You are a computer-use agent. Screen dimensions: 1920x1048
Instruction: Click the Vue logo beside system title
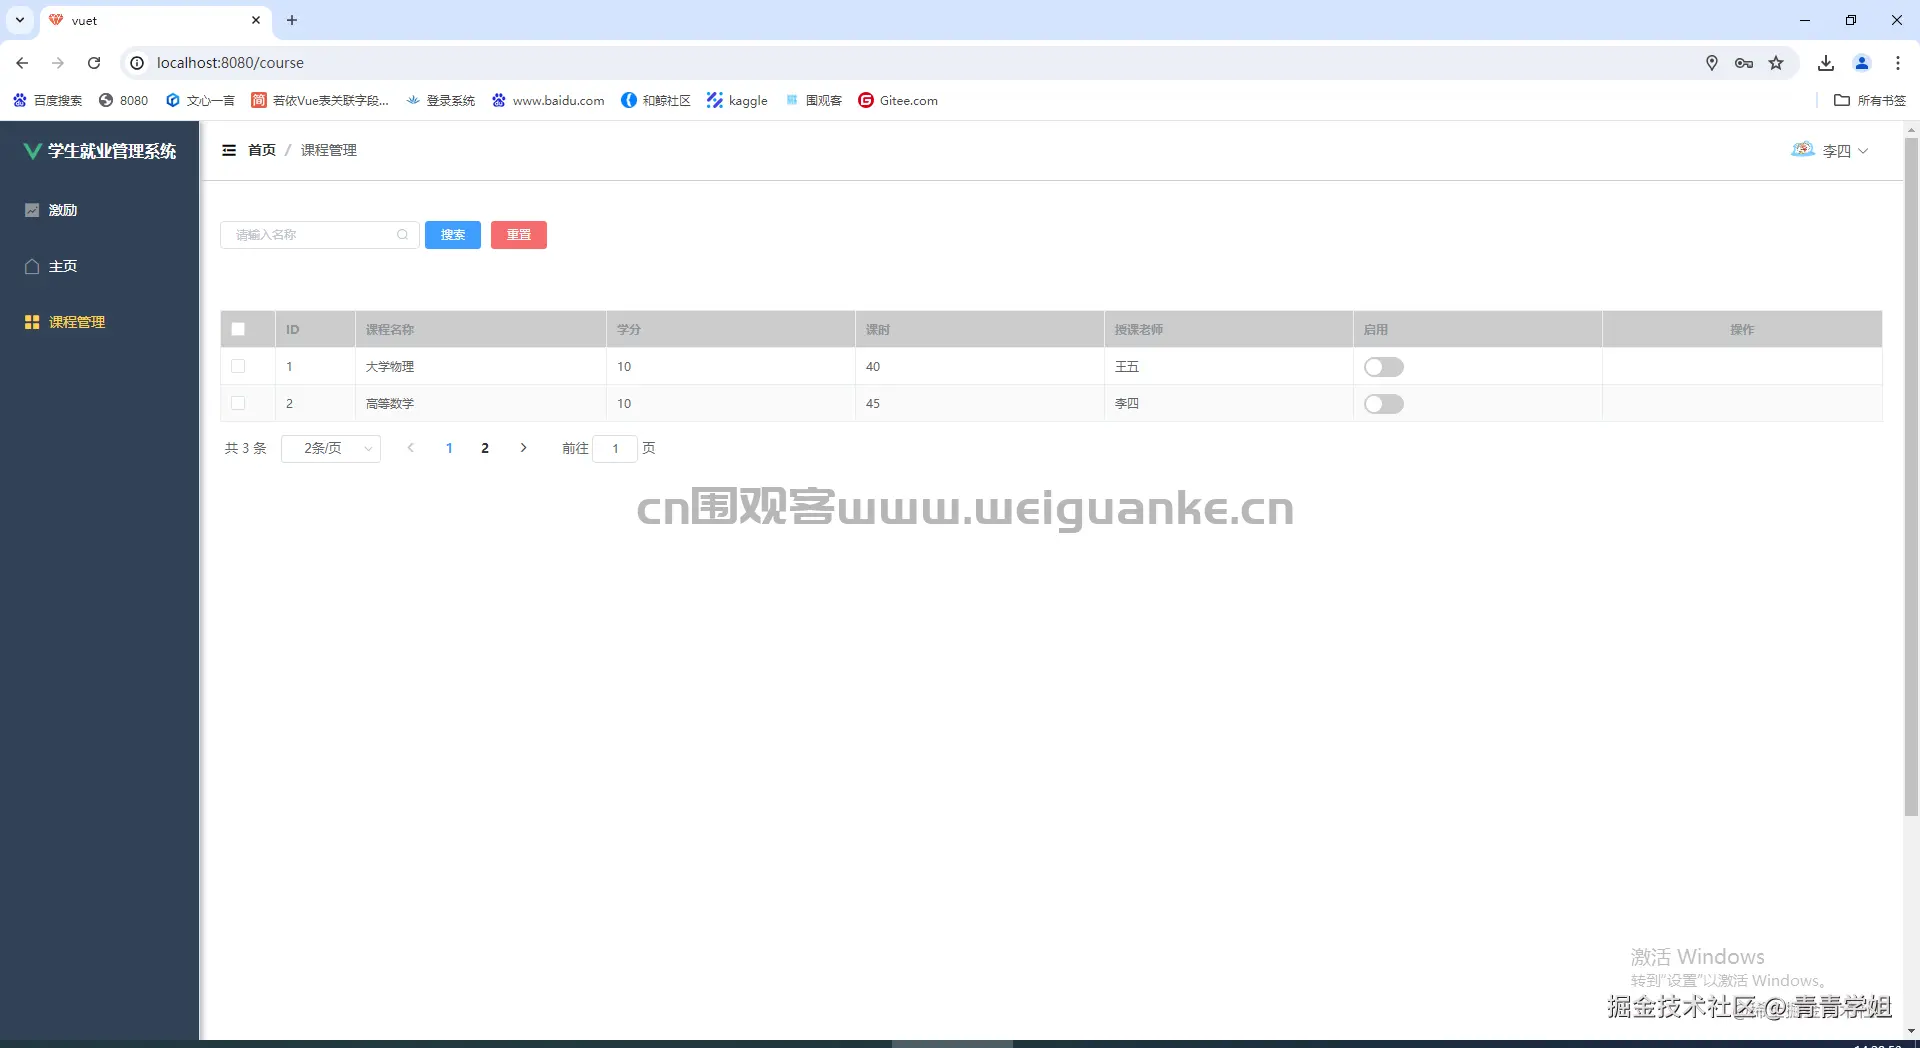tap(33, 151)
